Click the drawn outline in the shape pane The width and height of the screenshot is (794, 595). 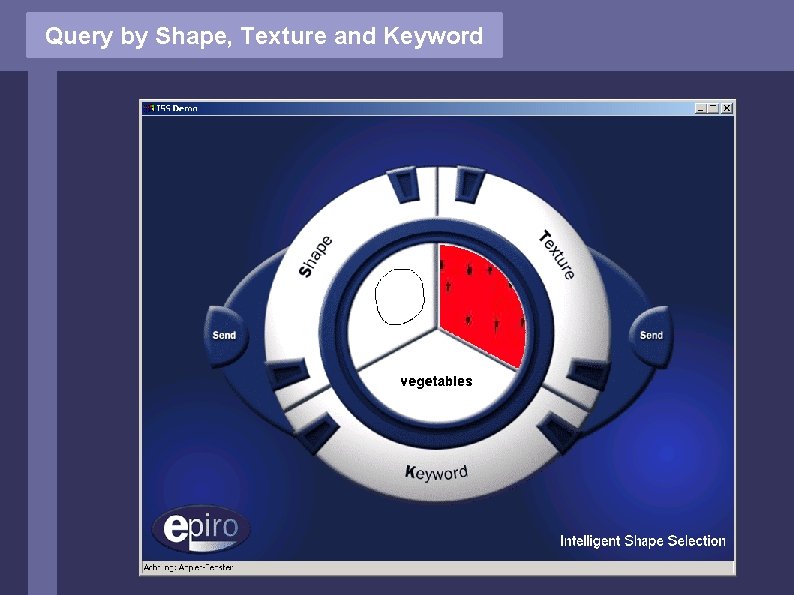click(400, 297)
